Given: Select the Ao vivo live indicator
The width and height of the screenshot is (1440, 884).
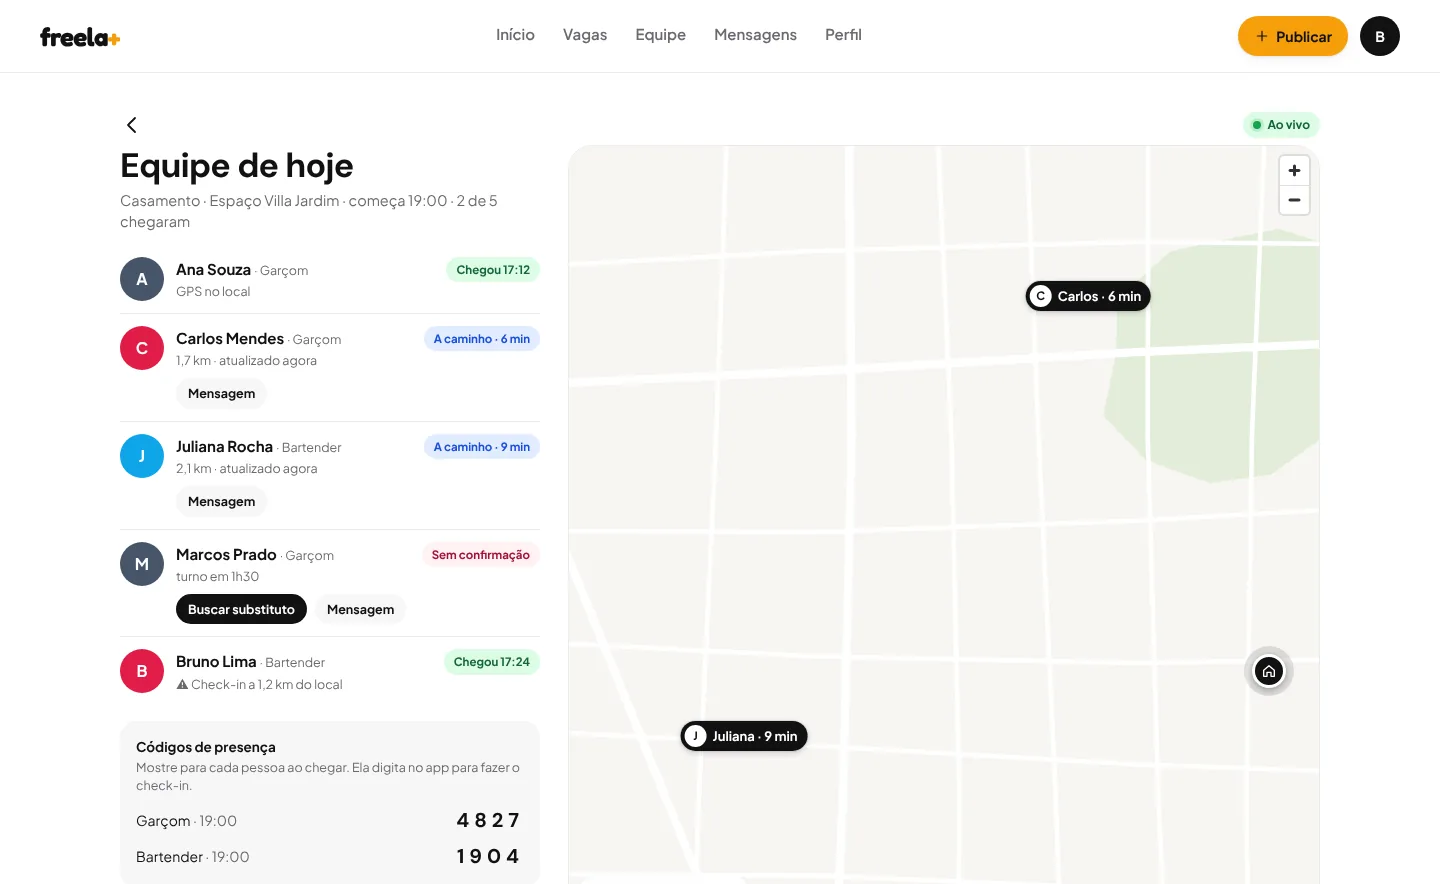Looking at the screenshot, I should pyautogui.click(x=1281, y=125).
